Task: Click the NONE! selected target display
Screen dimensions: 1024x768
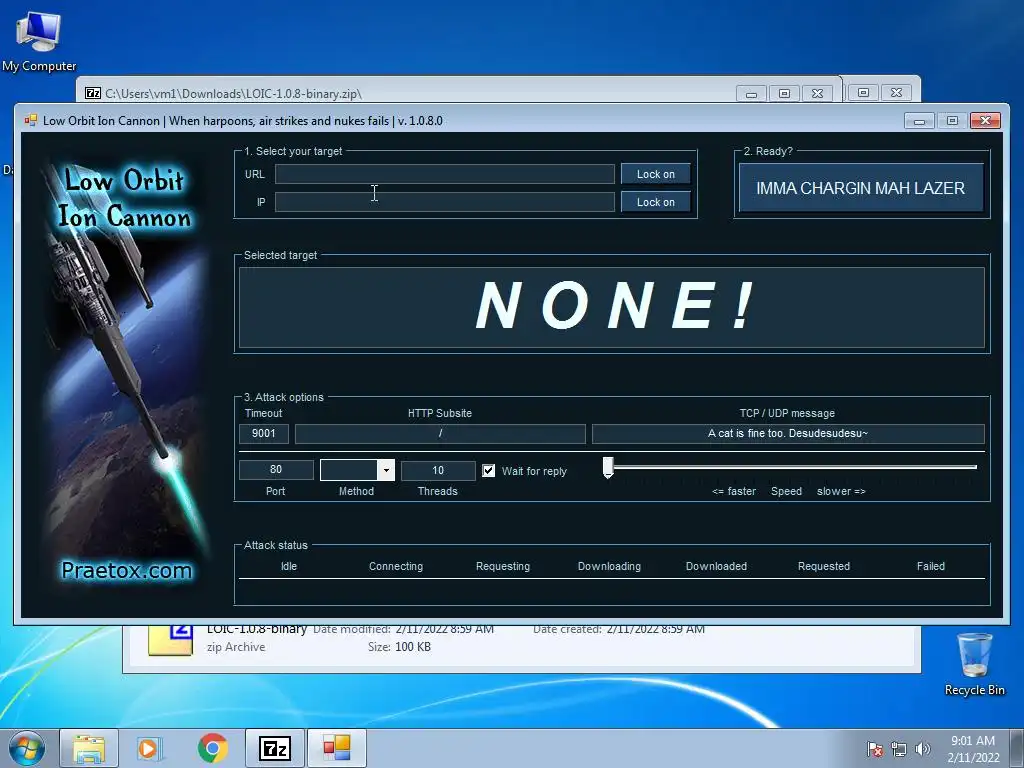Action: [x=612, y=307]
